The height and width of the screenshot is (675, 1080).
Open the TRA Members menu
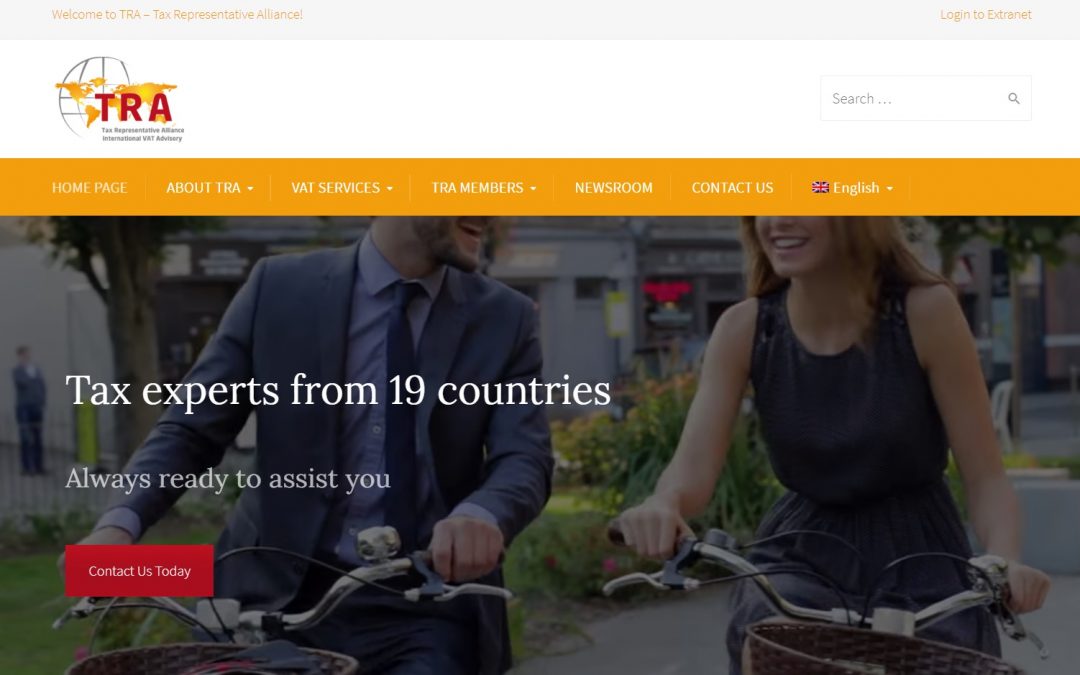(477, 187)
